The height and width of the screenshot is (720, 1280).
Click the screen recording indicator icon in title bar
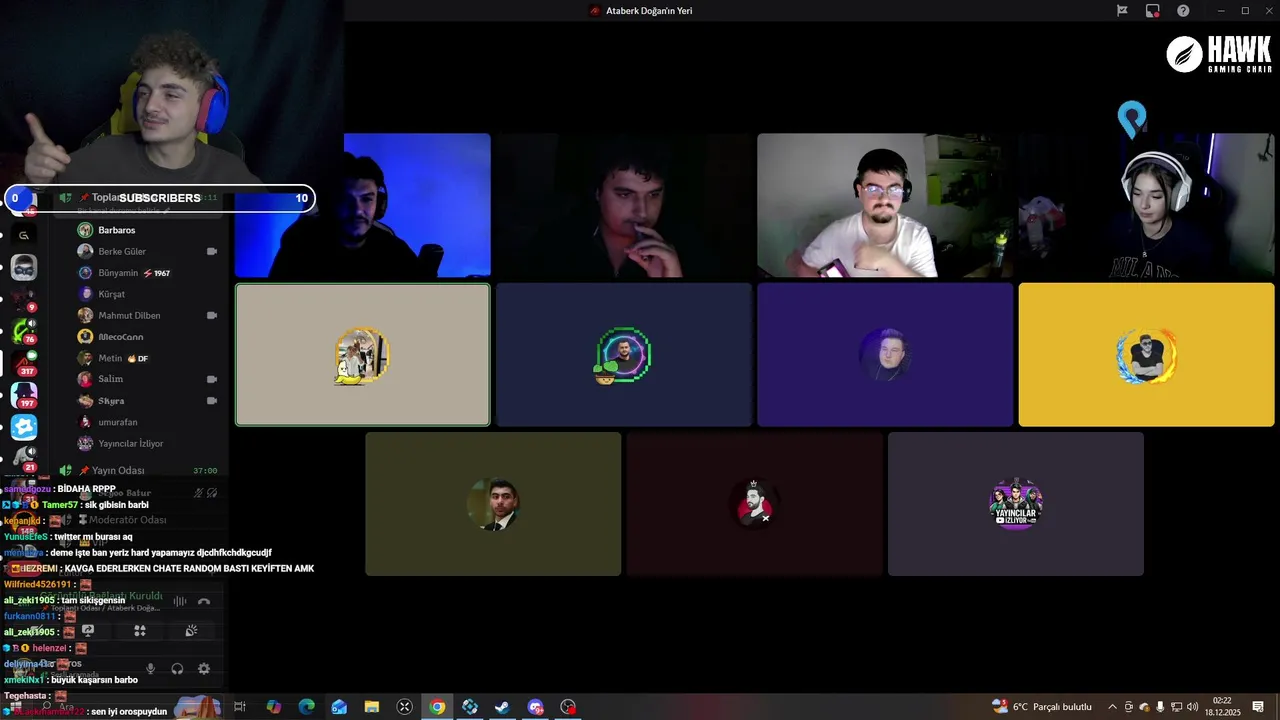[1153, 11]
